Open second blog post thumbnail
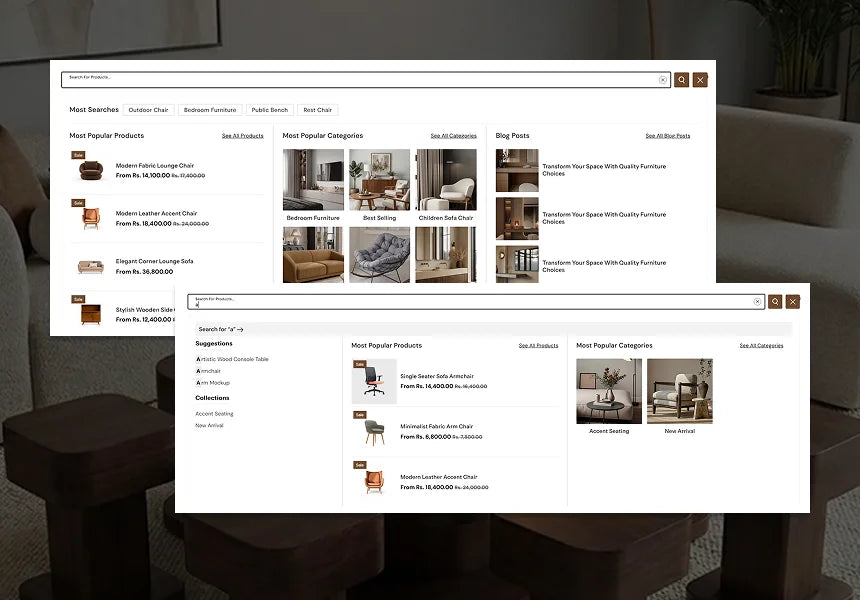Image resolution: width=860 pixels, height=600 pixels. 517,218
